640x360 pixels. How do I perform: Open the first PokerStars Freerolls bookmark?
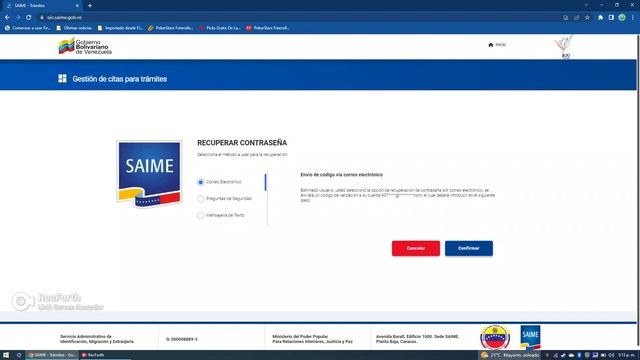pos(171,28)
